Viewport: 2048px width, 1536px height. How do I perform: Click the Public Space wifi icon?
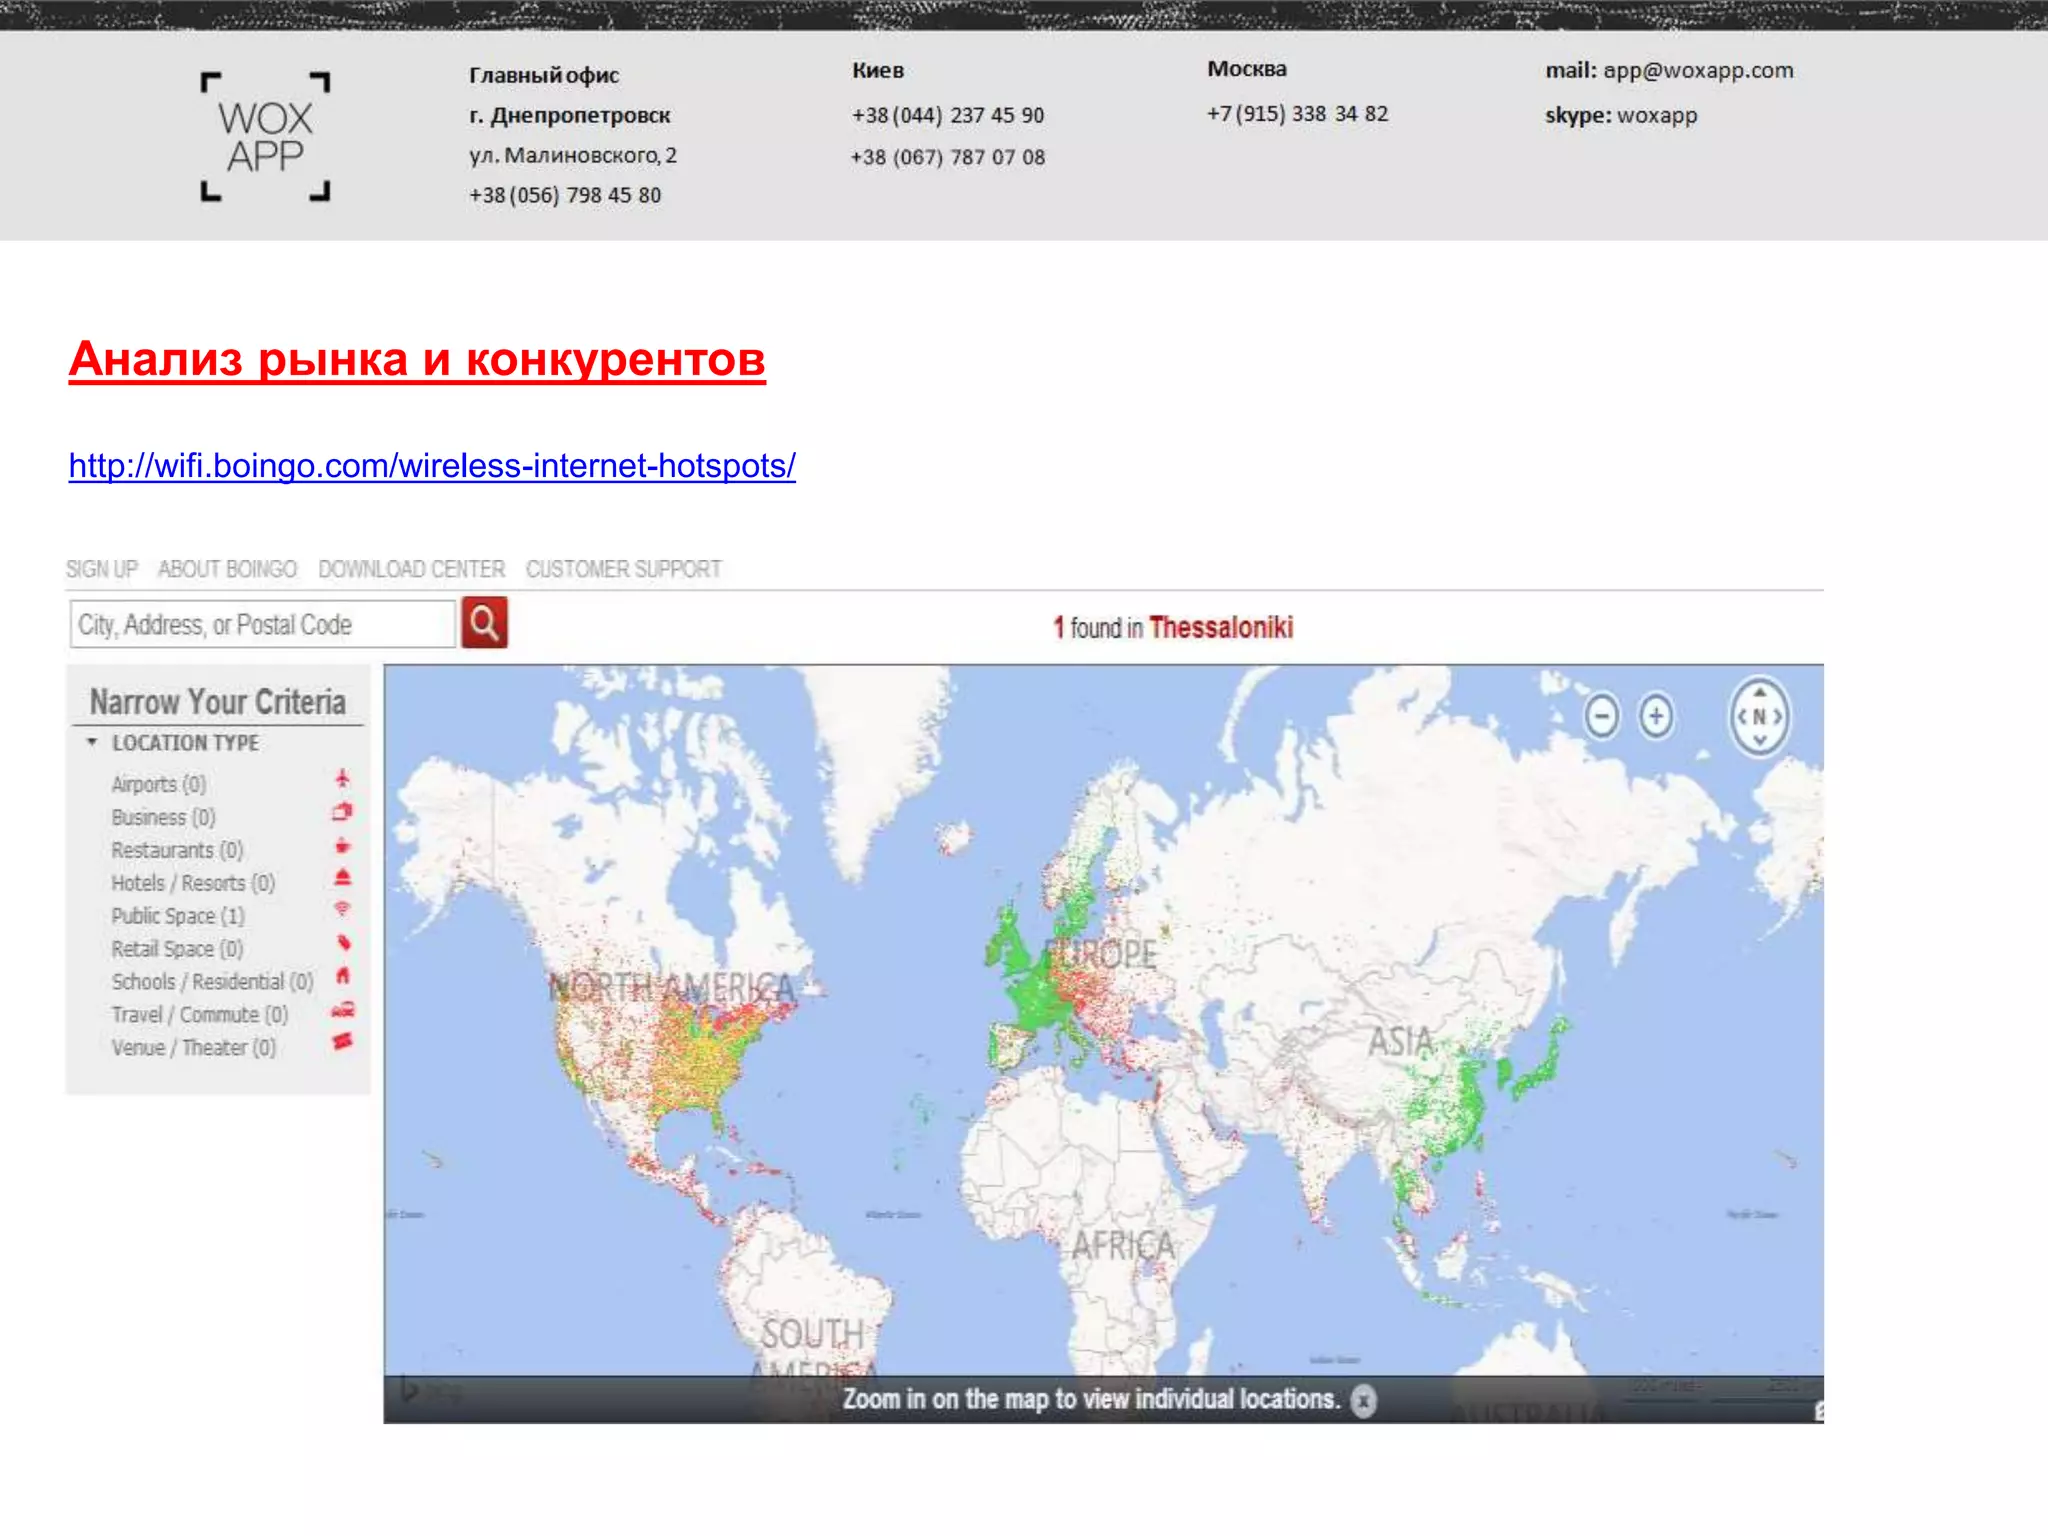tap(342, 910)
